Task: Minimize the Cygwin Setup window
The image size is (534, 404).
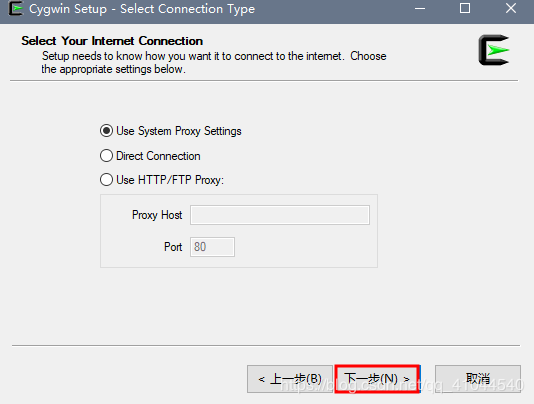Action: click(420, 9)
